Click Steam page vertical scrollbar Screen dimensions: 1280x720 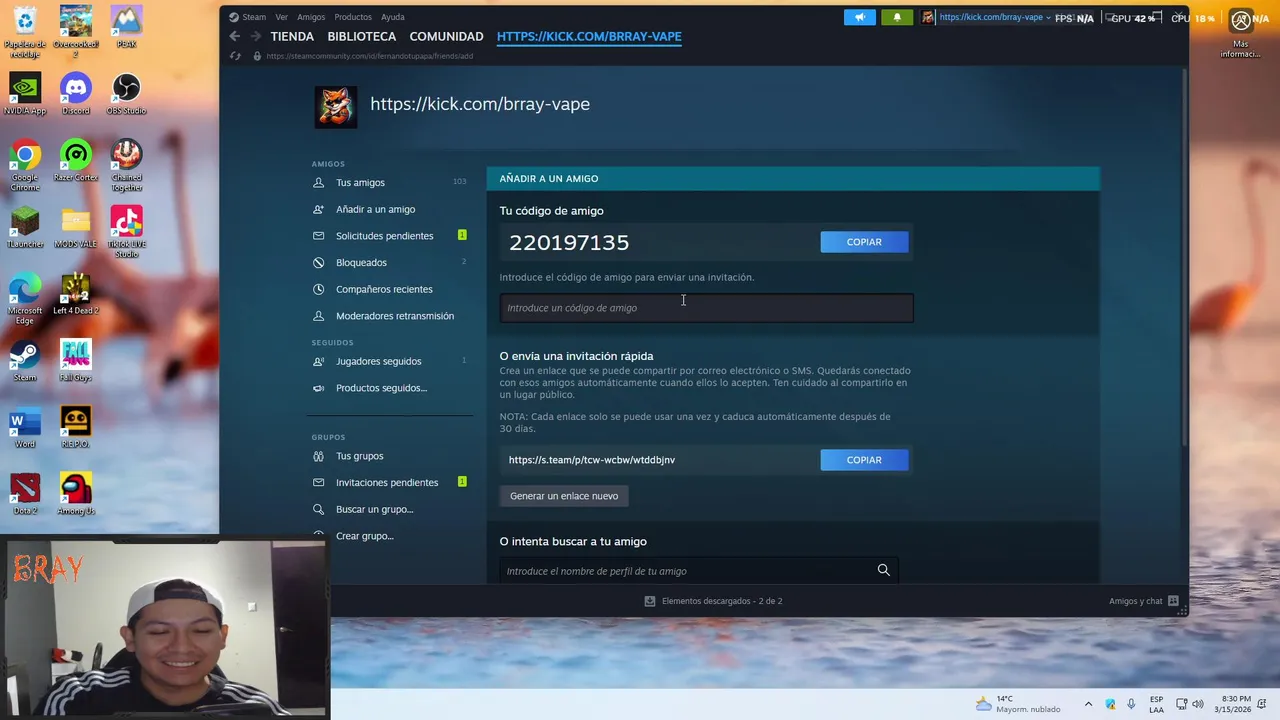(1185, 258)
